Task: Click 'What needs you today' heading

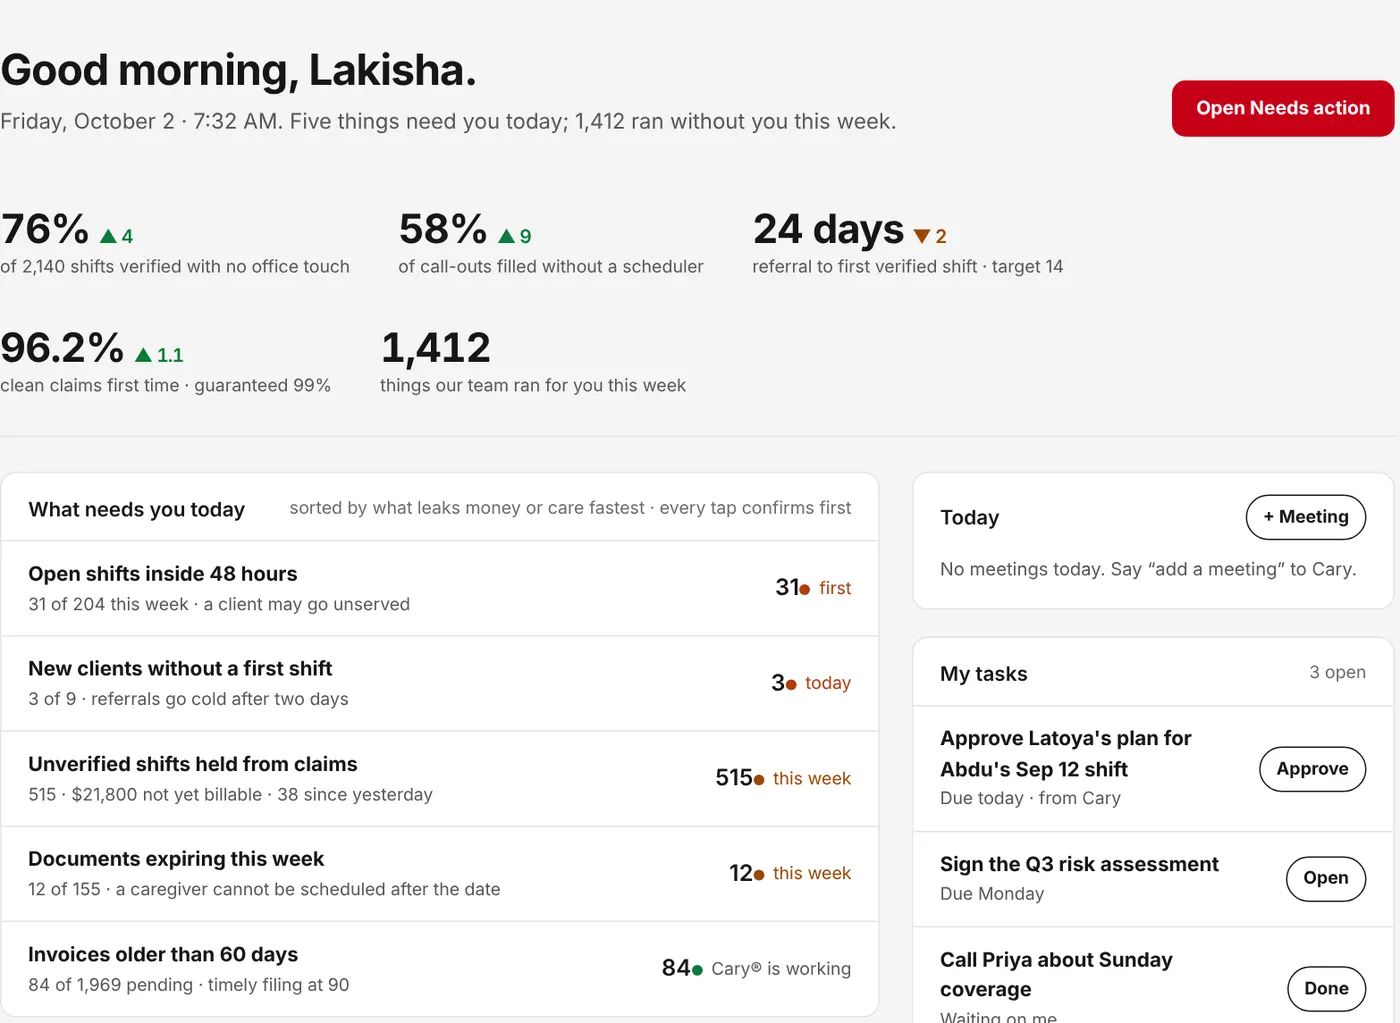Action: [x=137, y=510]
